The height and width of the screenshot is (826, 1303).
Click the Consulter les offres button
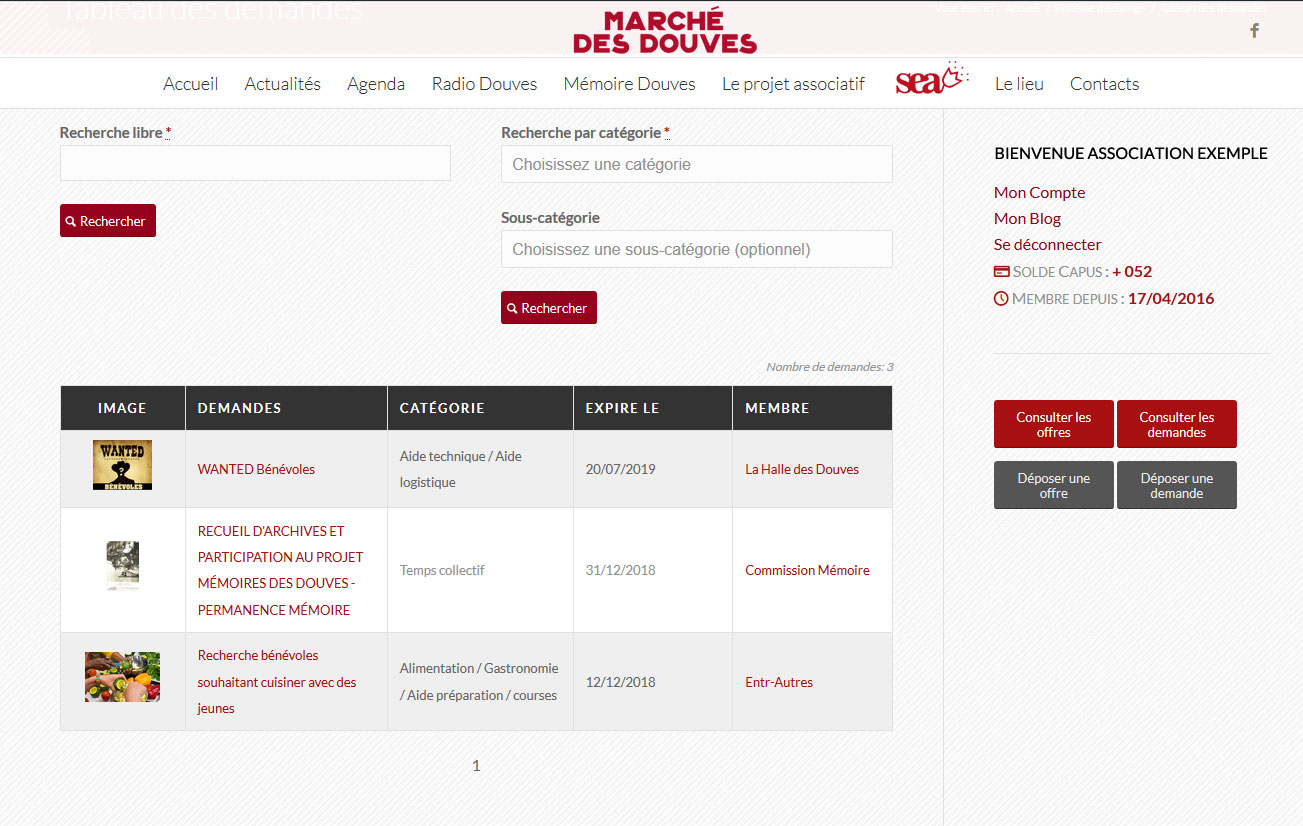[1053, 425]
